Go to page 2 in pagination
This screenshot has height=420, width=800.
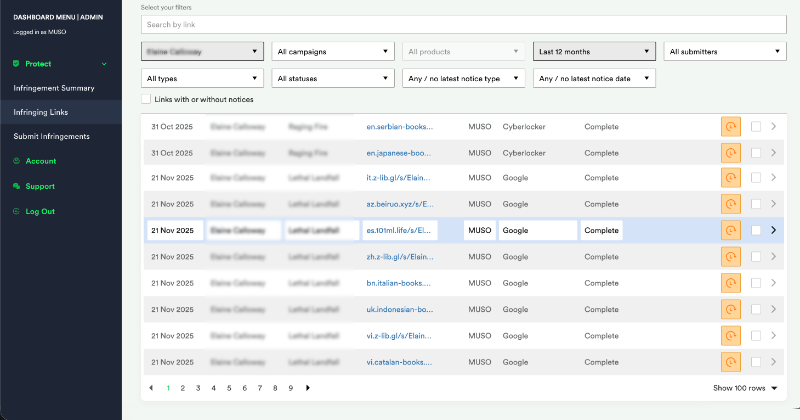pyautogui.click(x=183, y=388)
